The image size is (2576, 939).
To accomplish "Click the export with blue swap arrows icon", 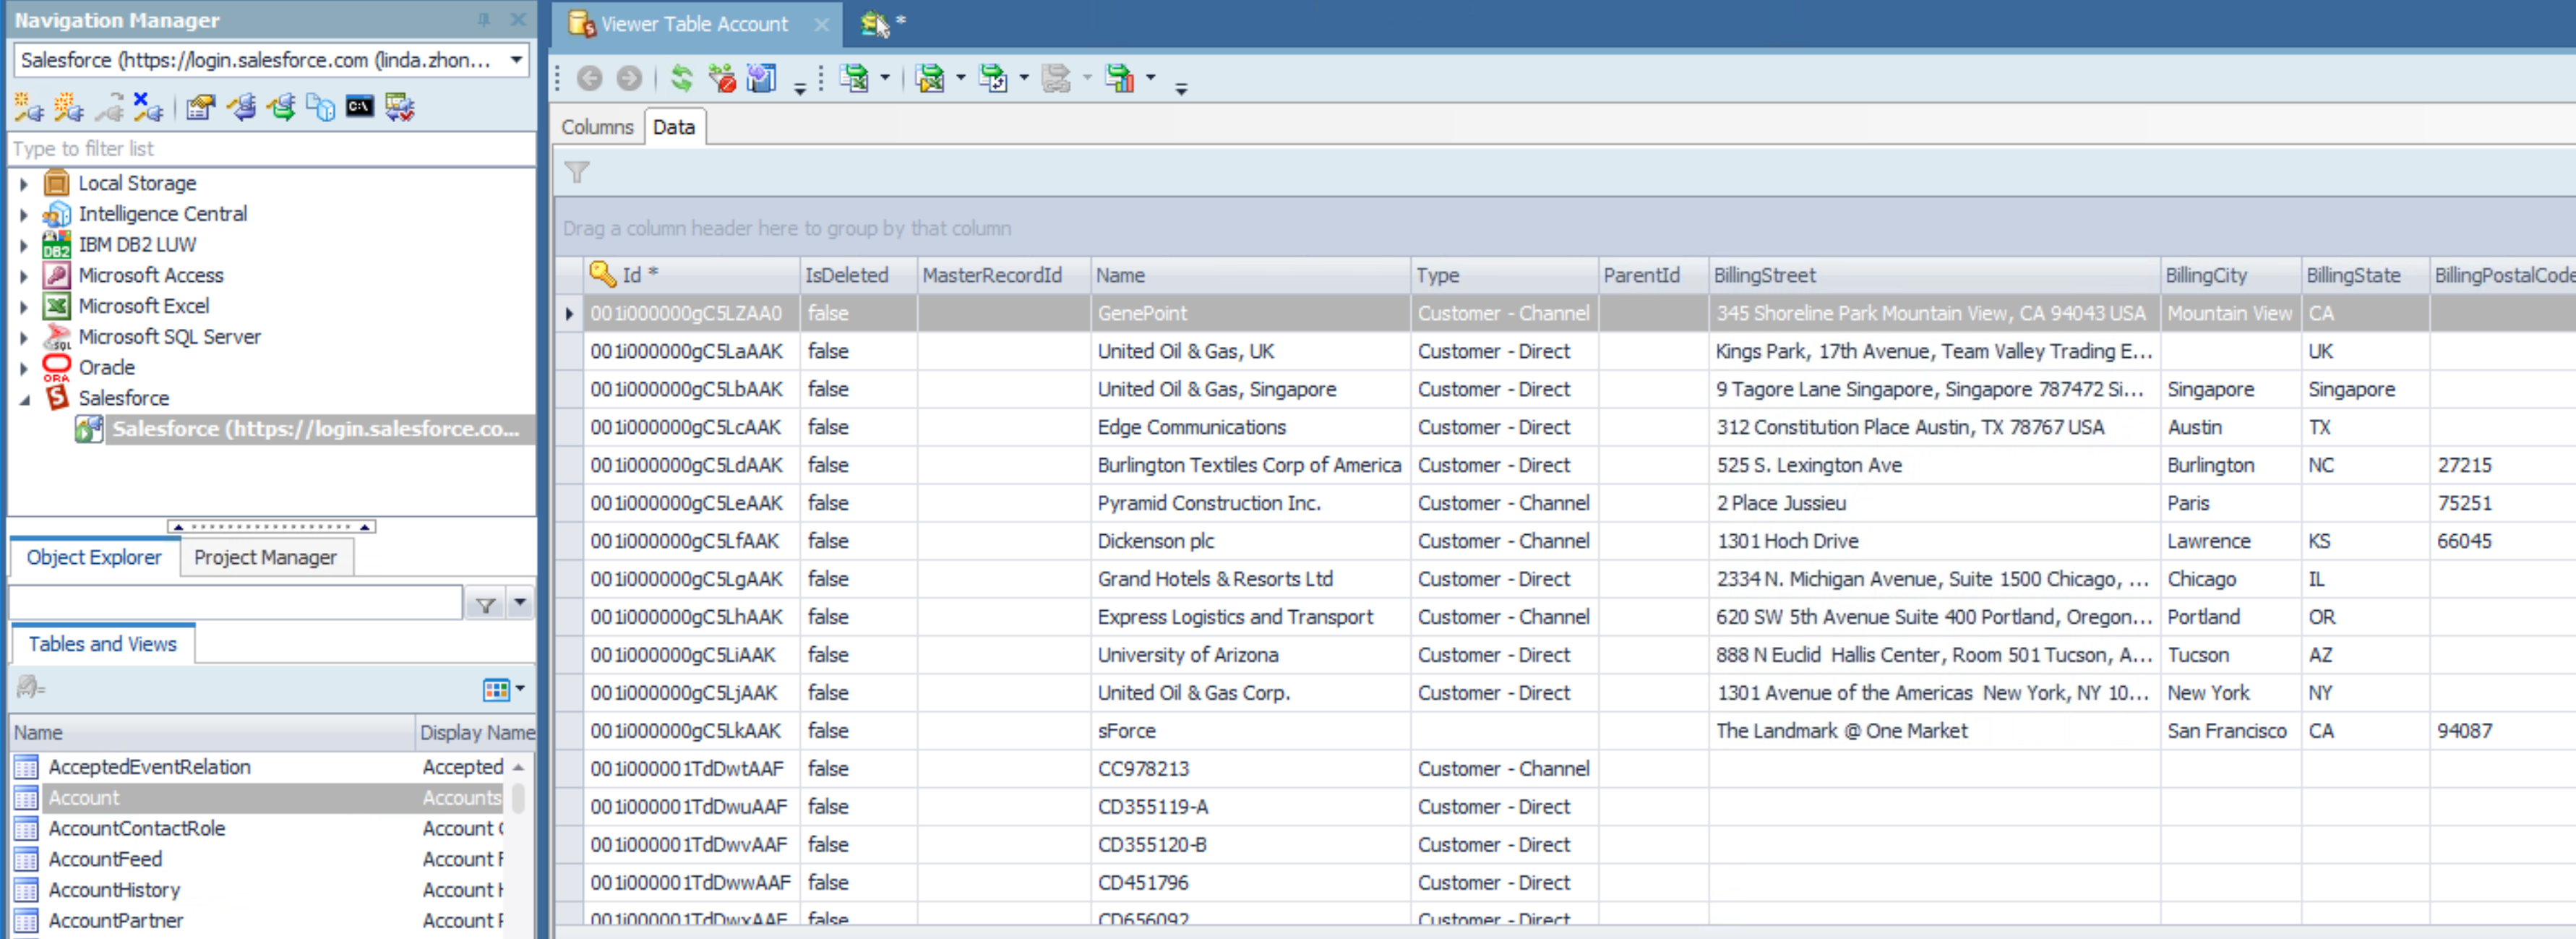I will pyautogui.click(x=993, y=78).
